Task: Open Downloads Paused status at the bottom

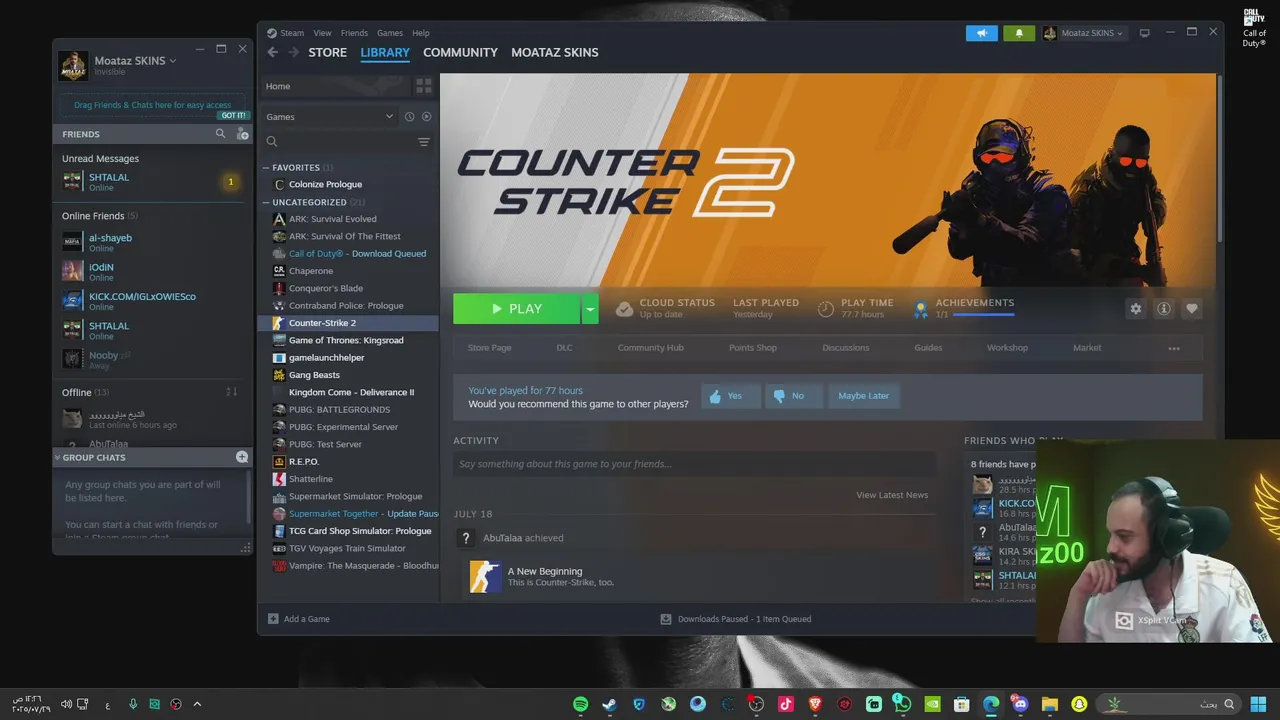Action: (736, 619)
